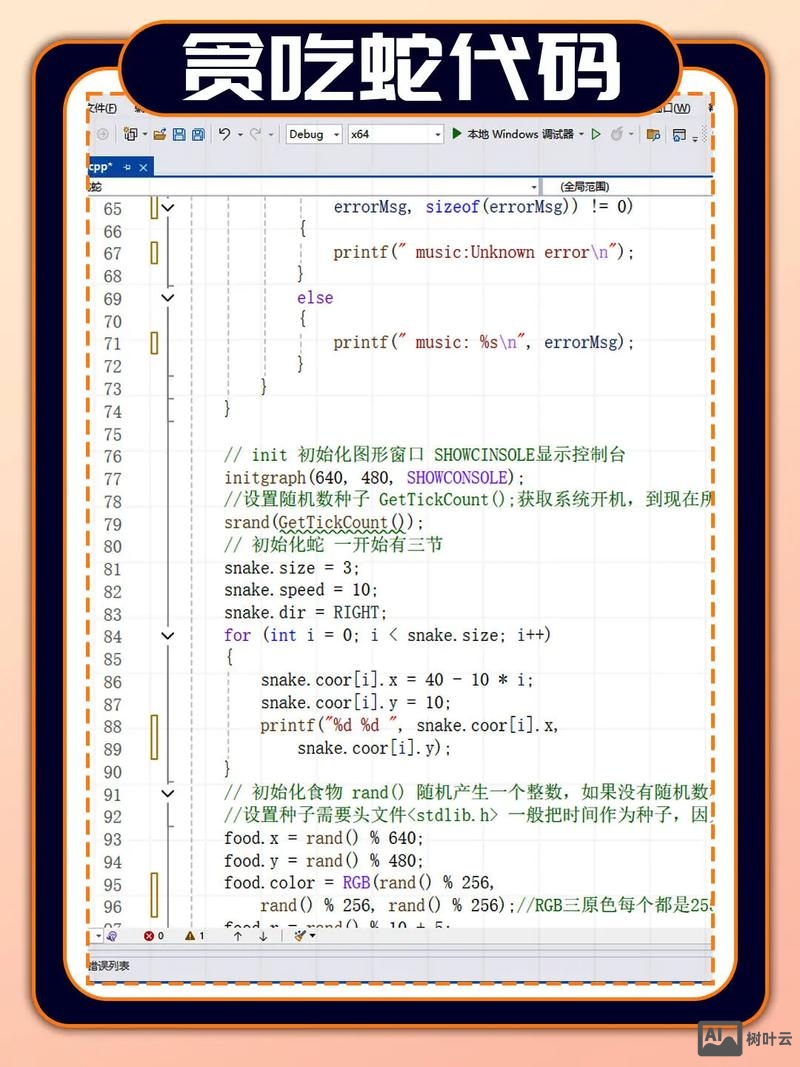800x1067 pixels.
Task: Toggle a breakpoint margin marker at line 88
Action: [x=152, y=725]
